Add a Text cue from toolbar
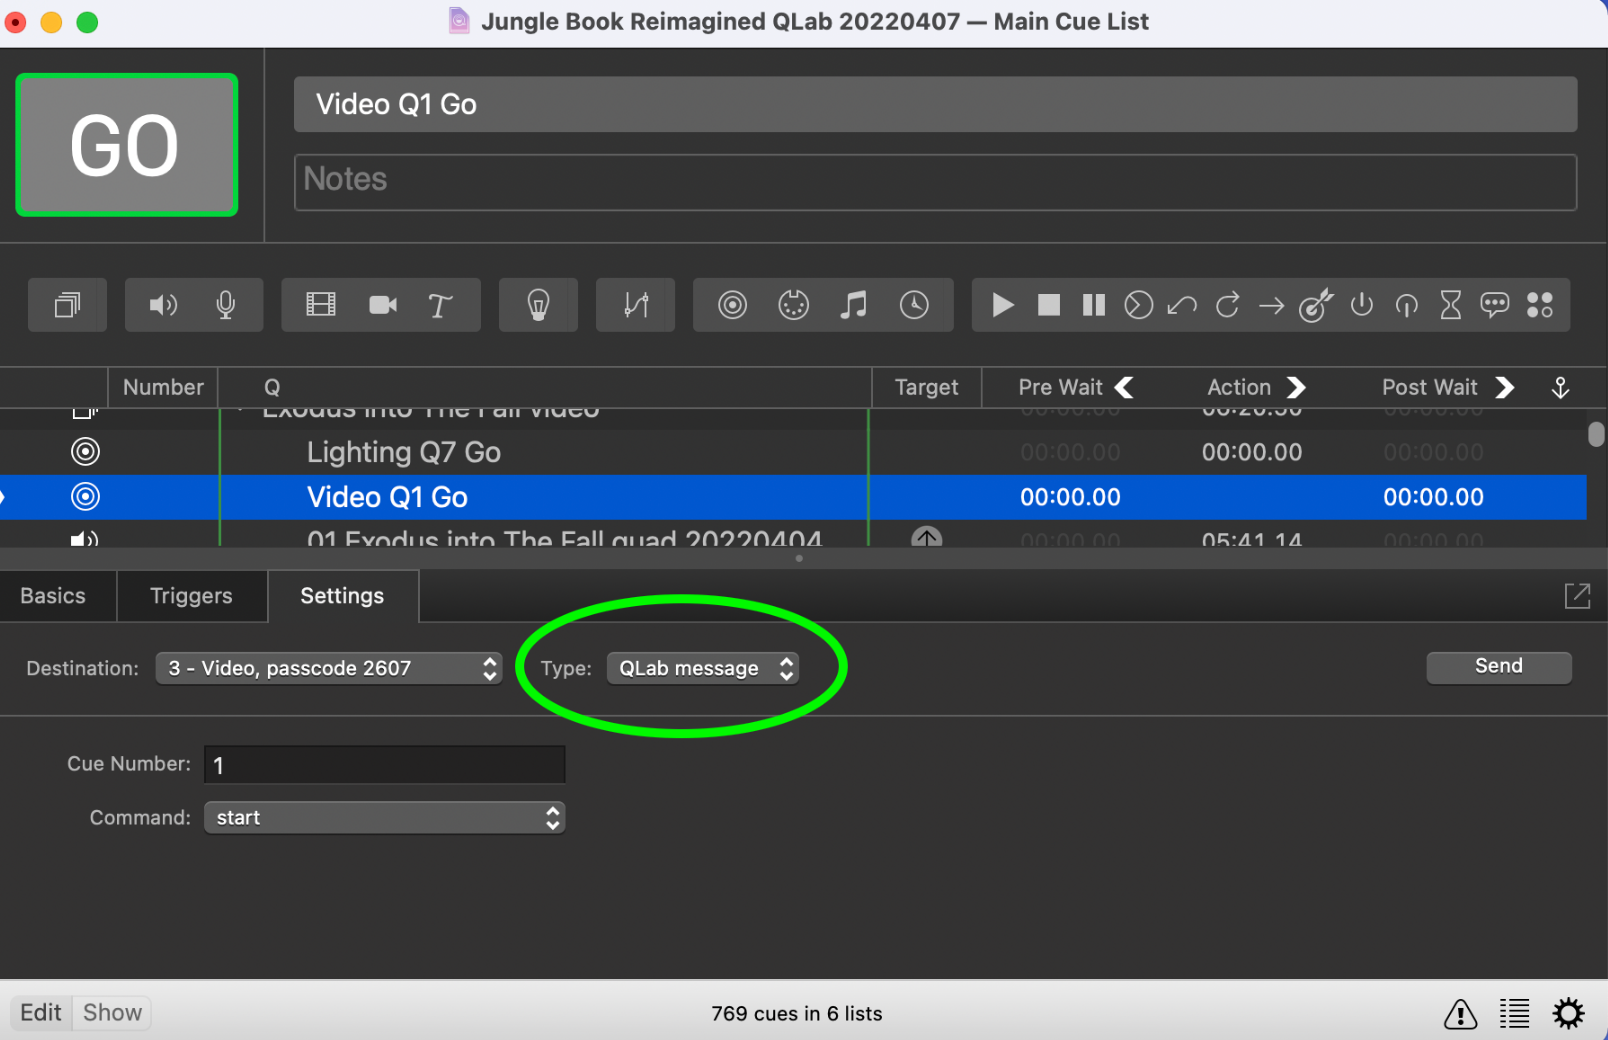The image size is (1608, 1040). click(440, 305)
